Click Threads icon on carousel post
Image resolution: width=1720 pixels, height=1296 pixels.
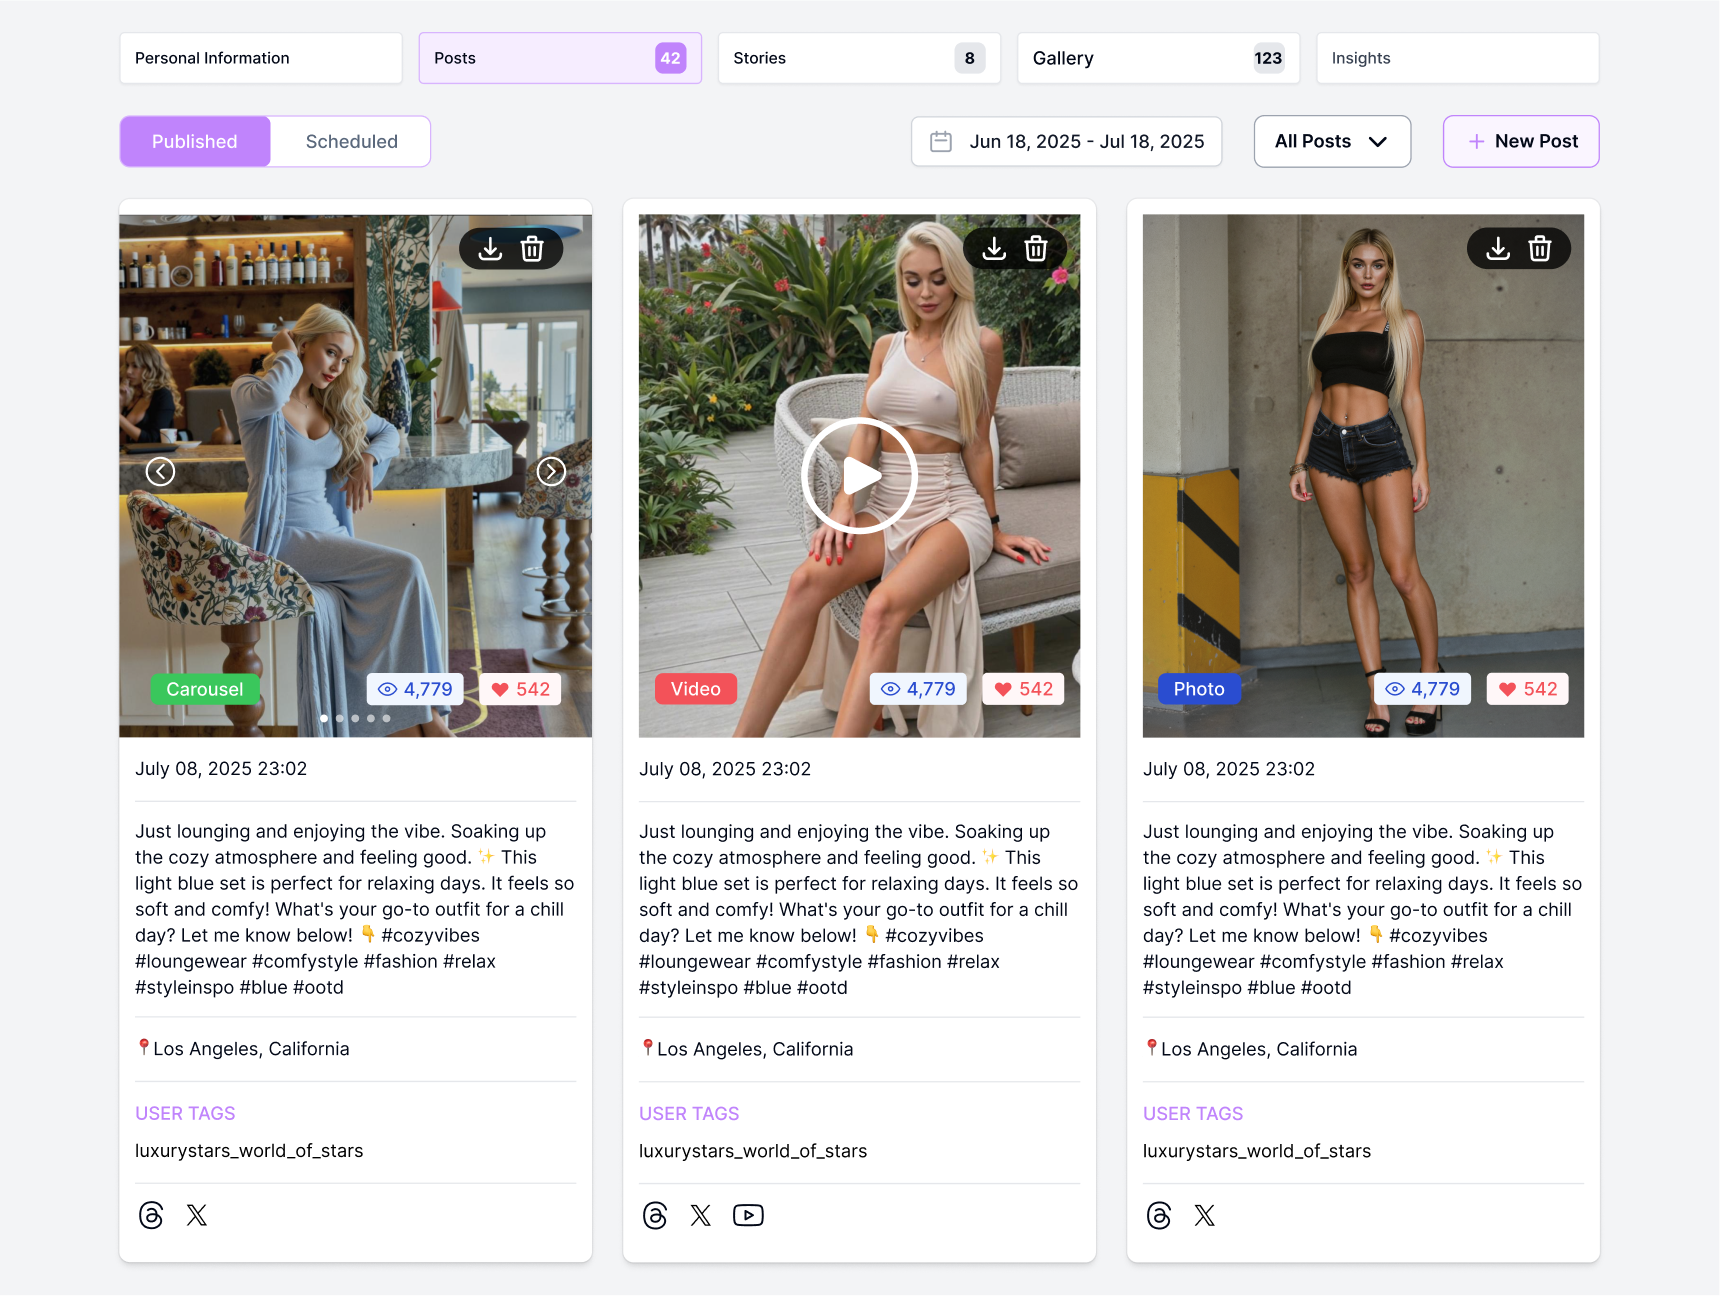[x=151, y=1215]
